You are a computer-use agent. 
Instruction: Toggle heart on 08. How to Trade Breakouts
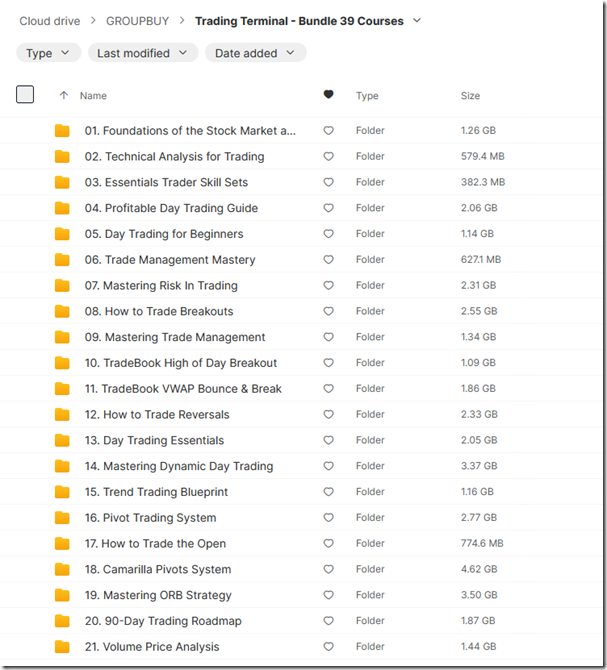click(328, 311)
